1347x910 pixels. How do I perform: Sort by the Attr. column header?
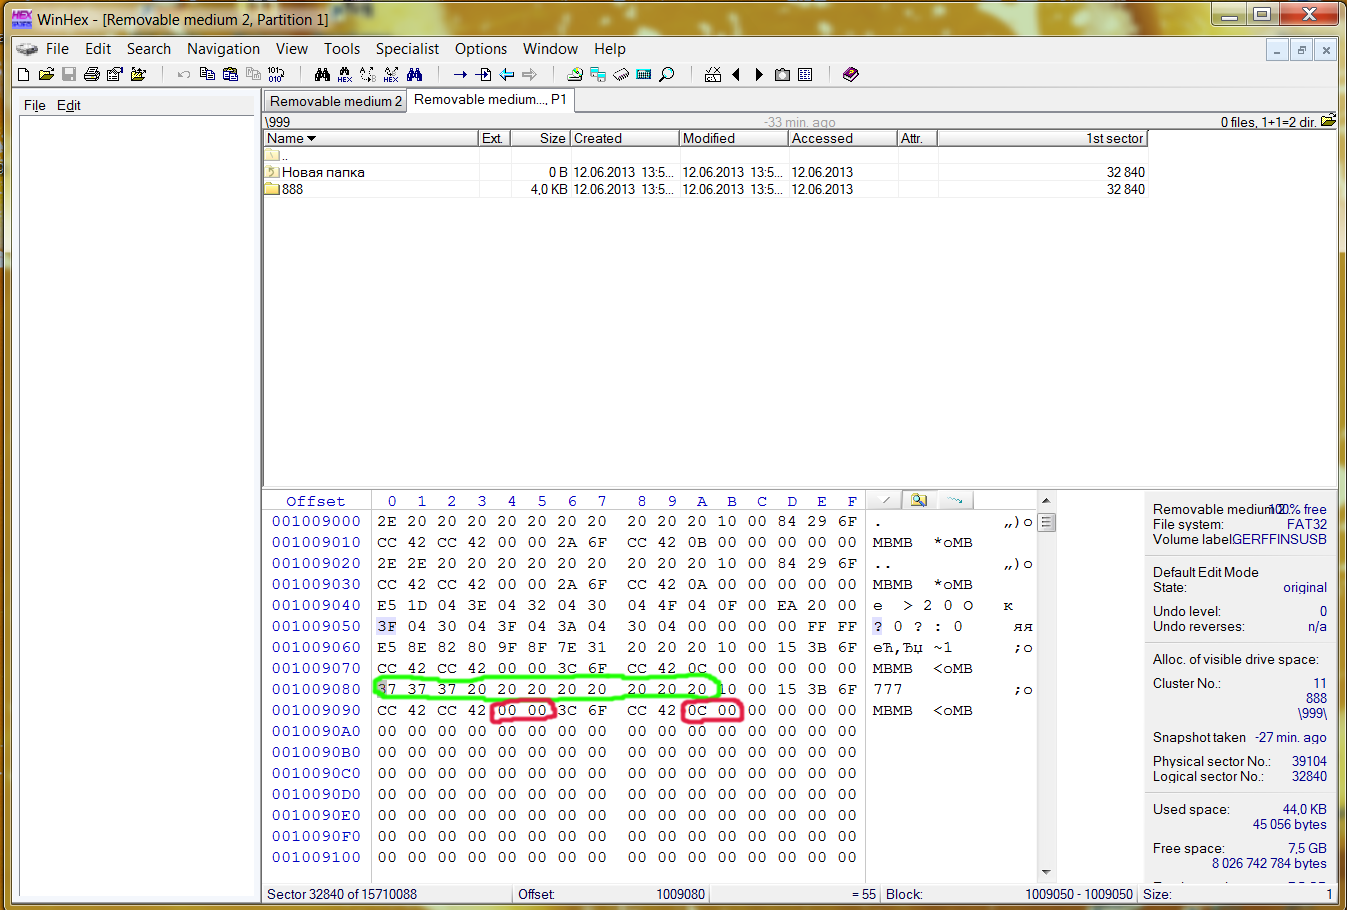pyautogui.click(x=917, y=138)
